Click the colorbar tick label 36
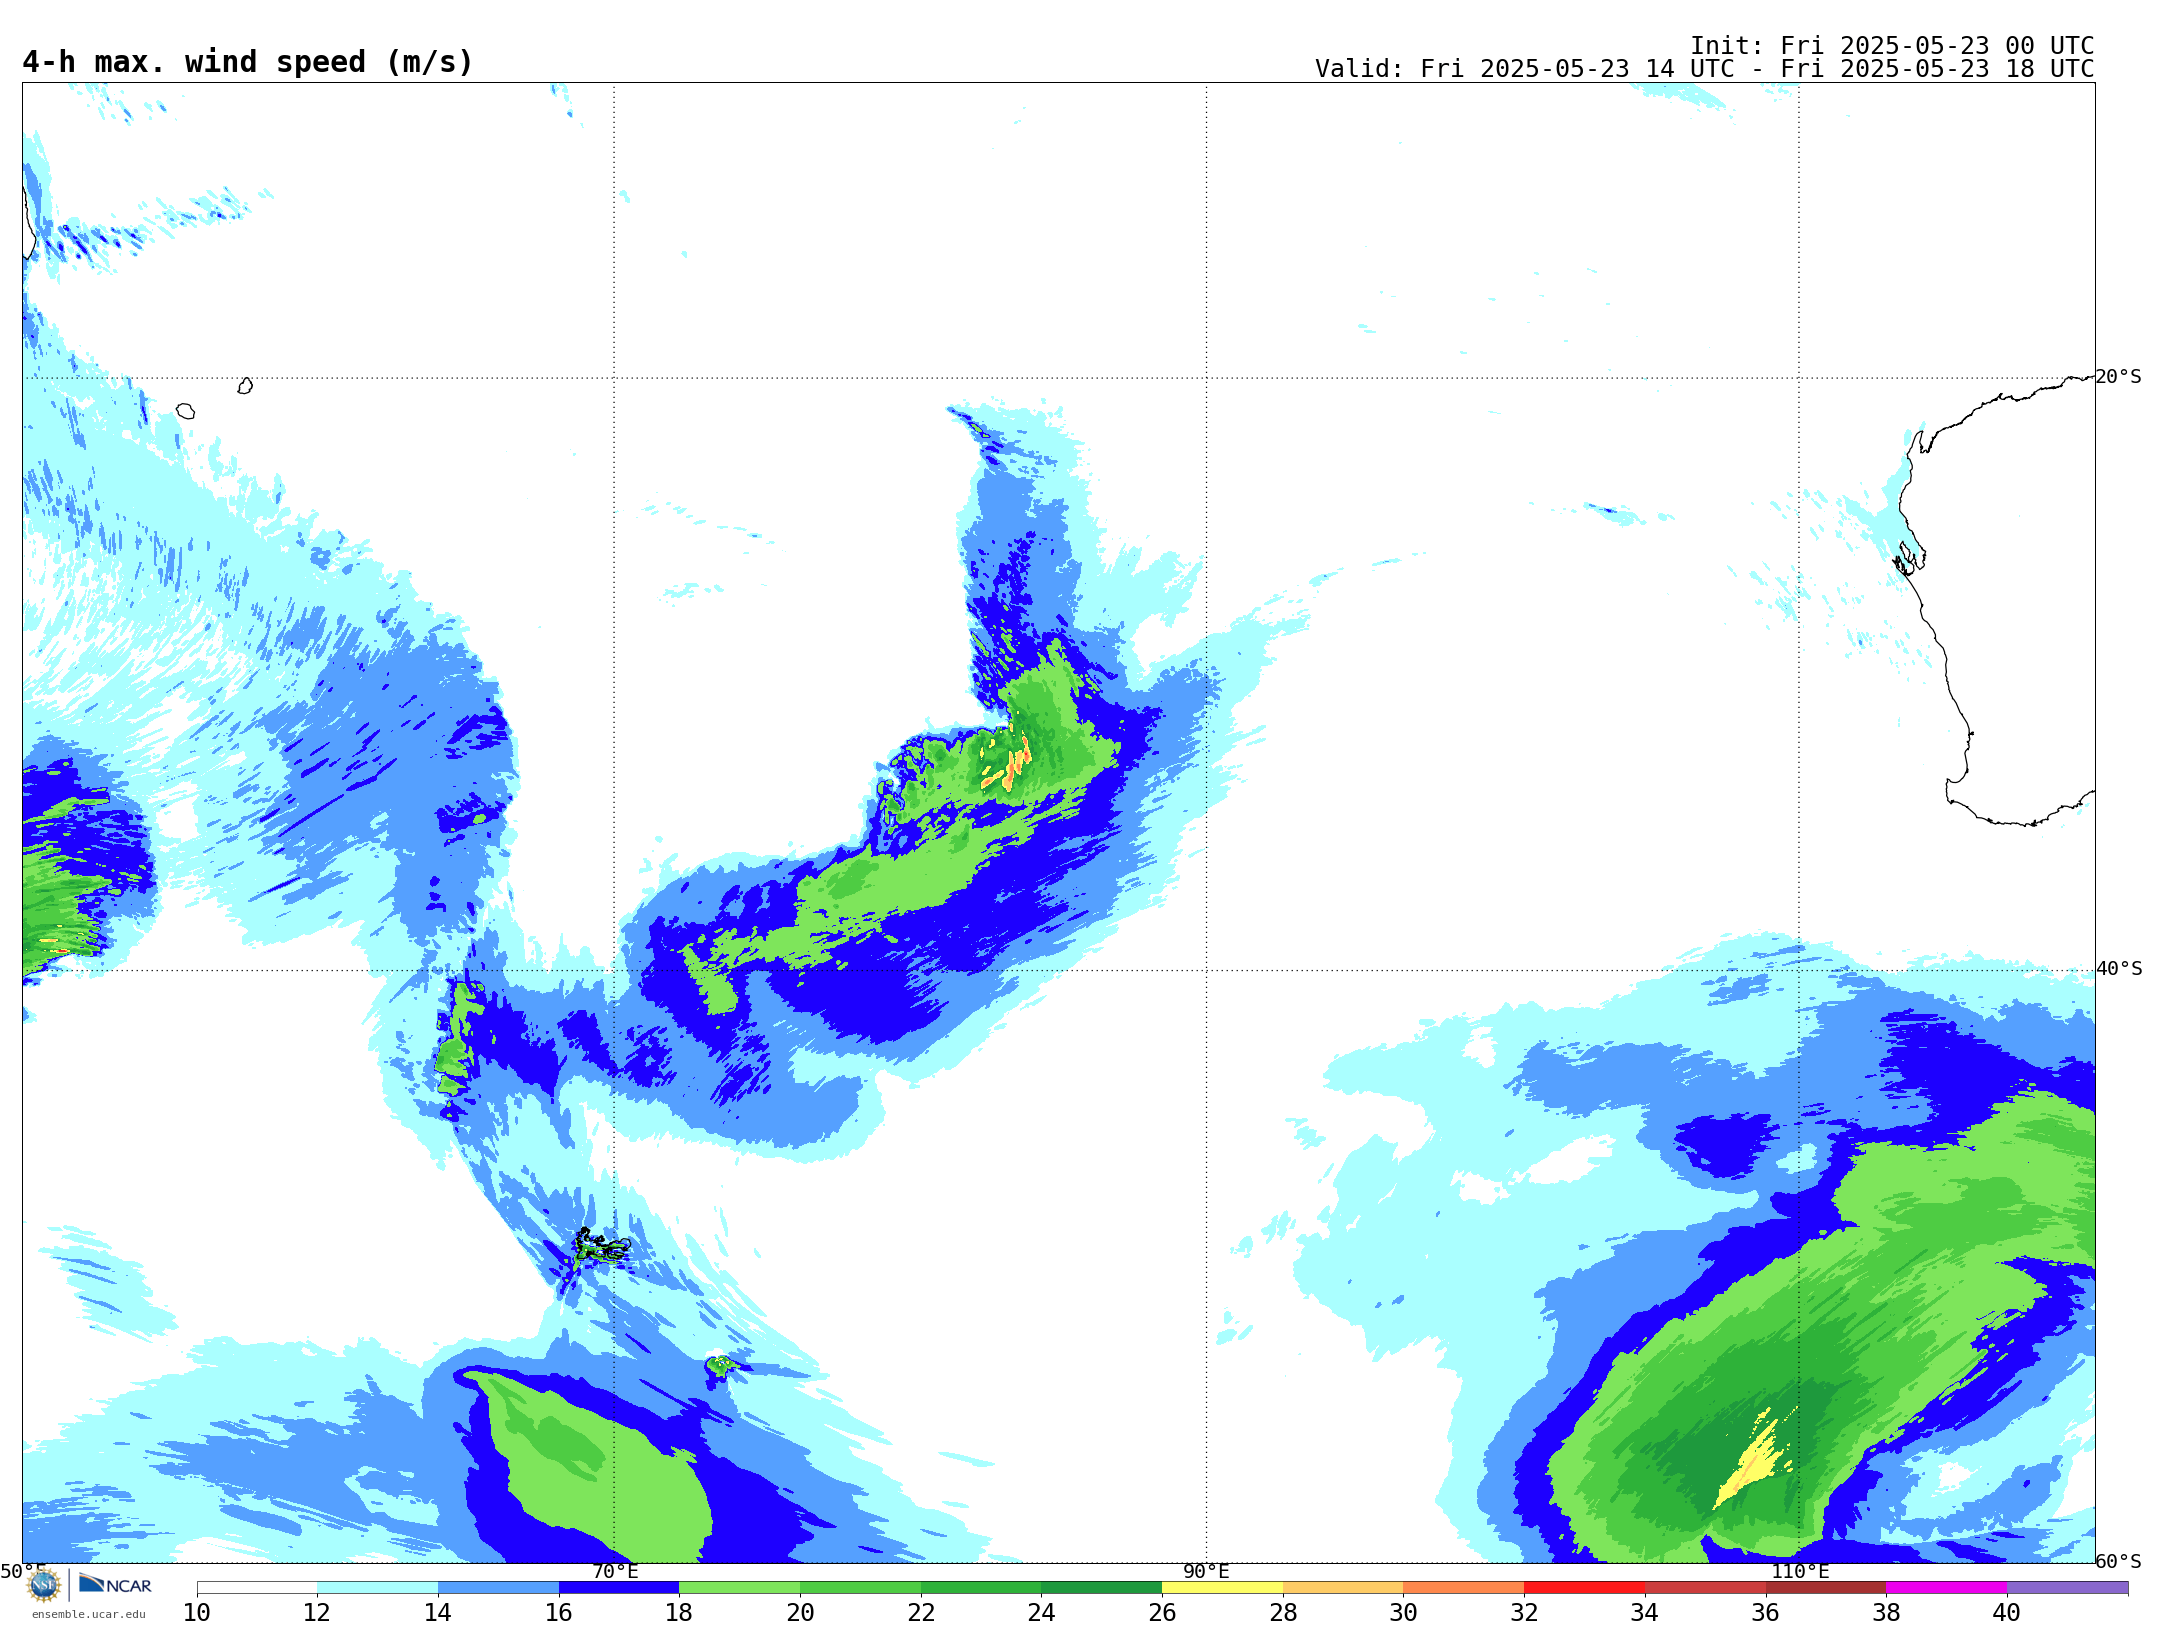 (1765, 1612)
